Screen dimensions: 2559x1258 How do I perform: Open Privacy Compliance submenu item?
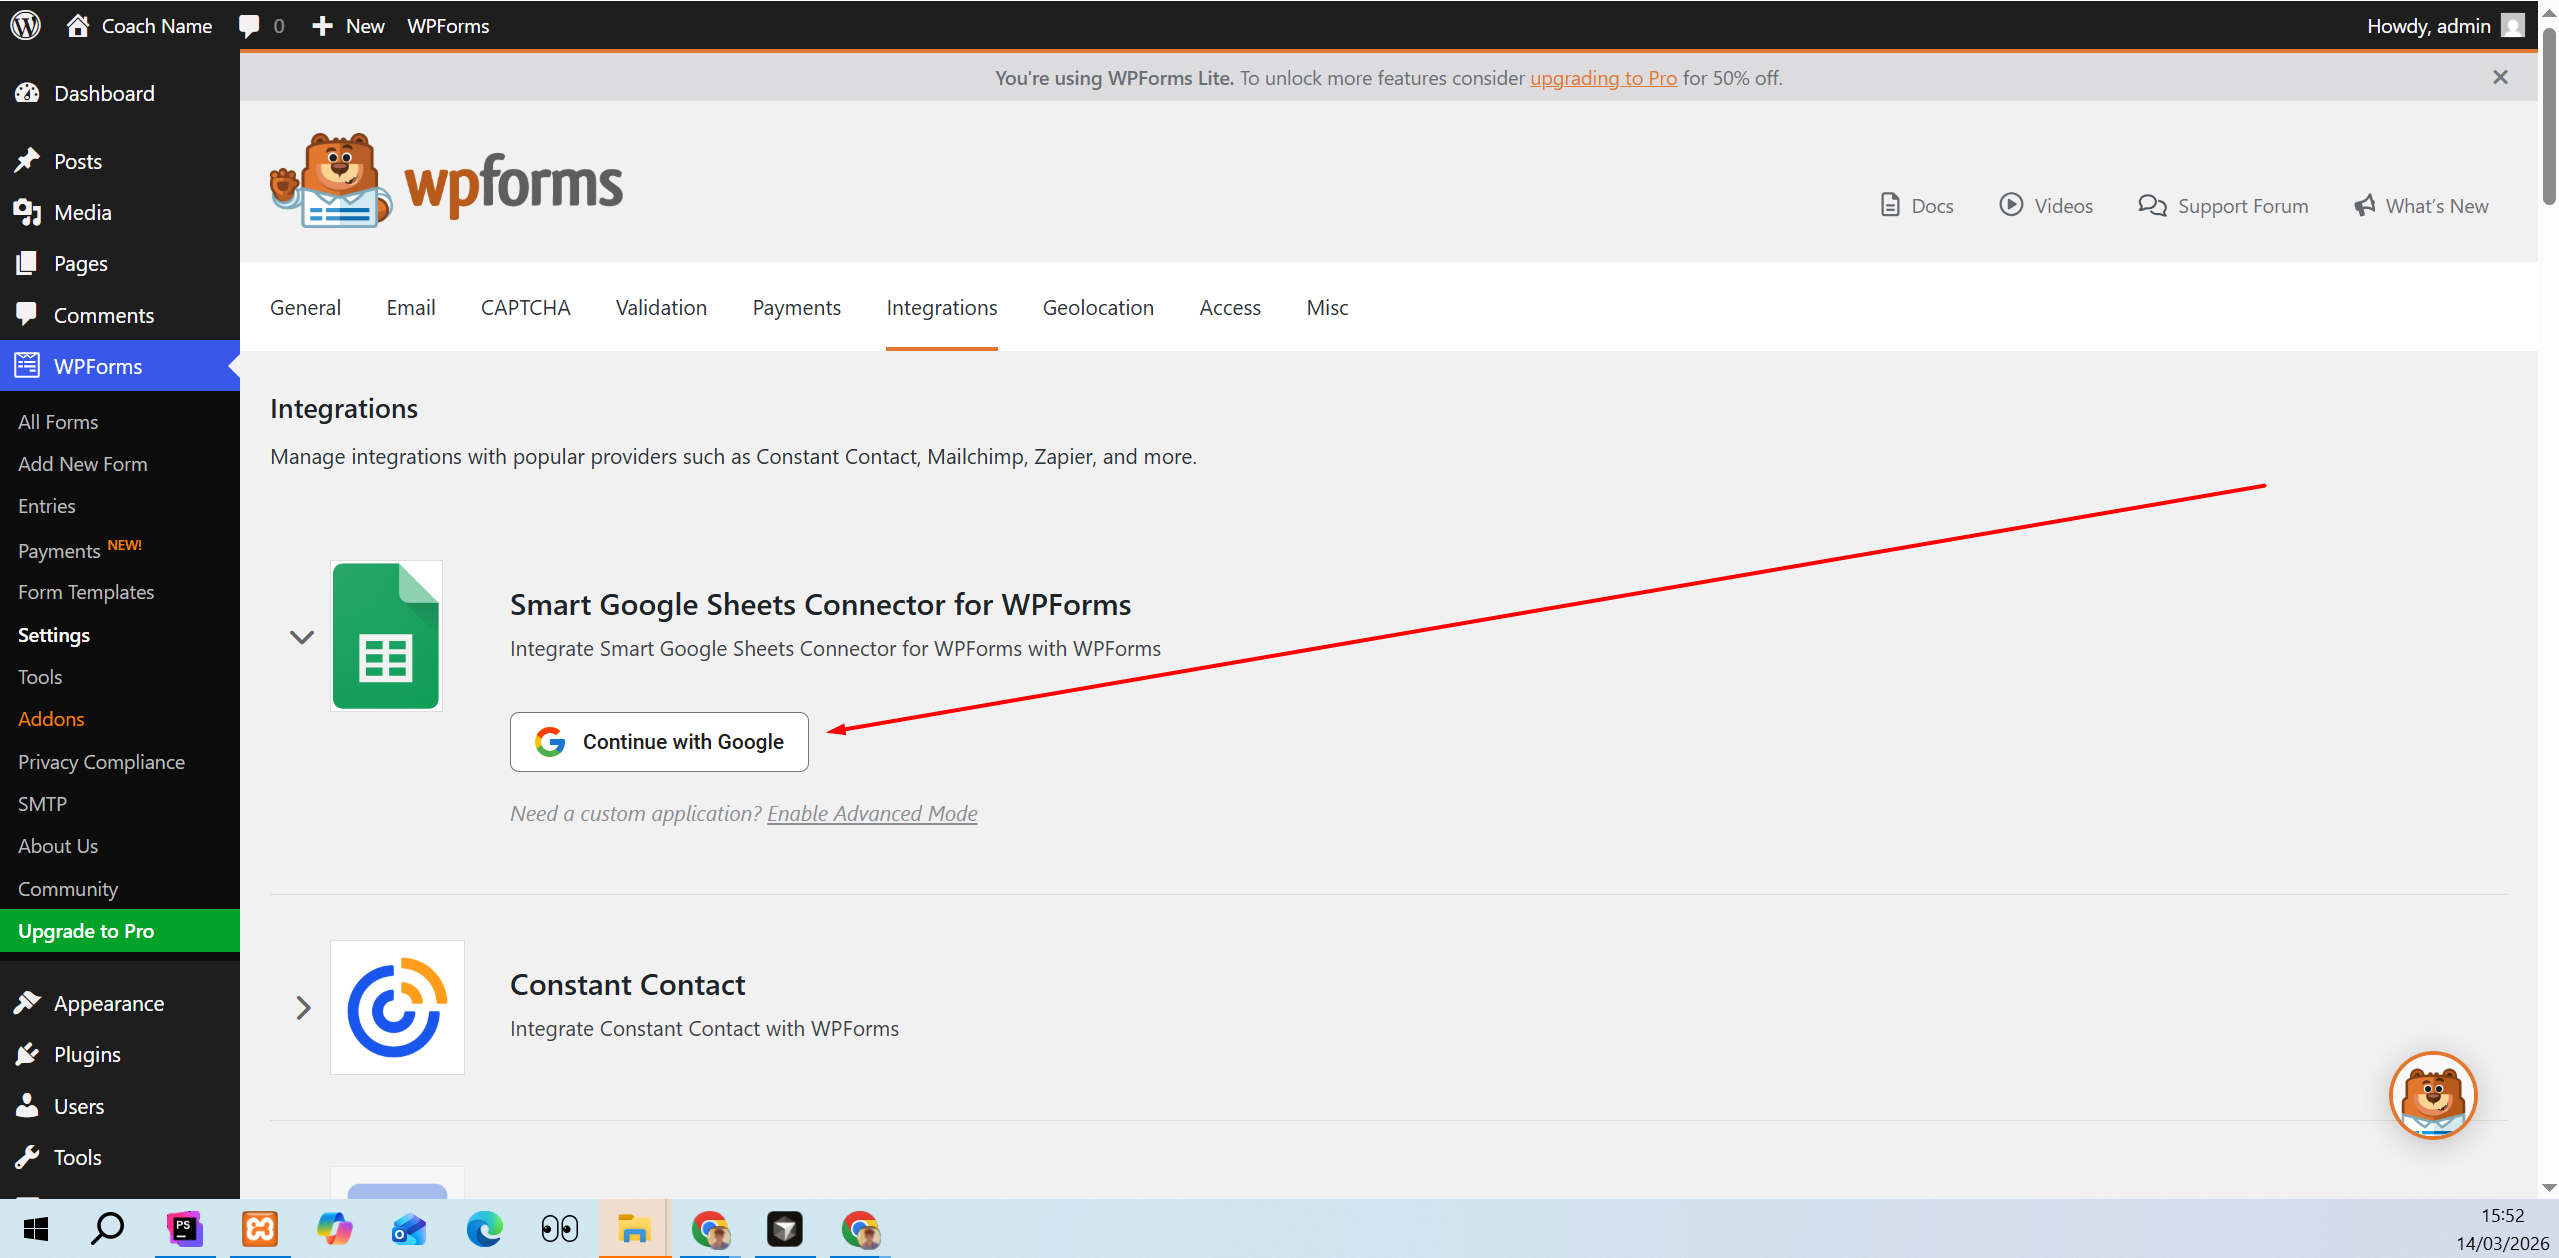point(102,762)
